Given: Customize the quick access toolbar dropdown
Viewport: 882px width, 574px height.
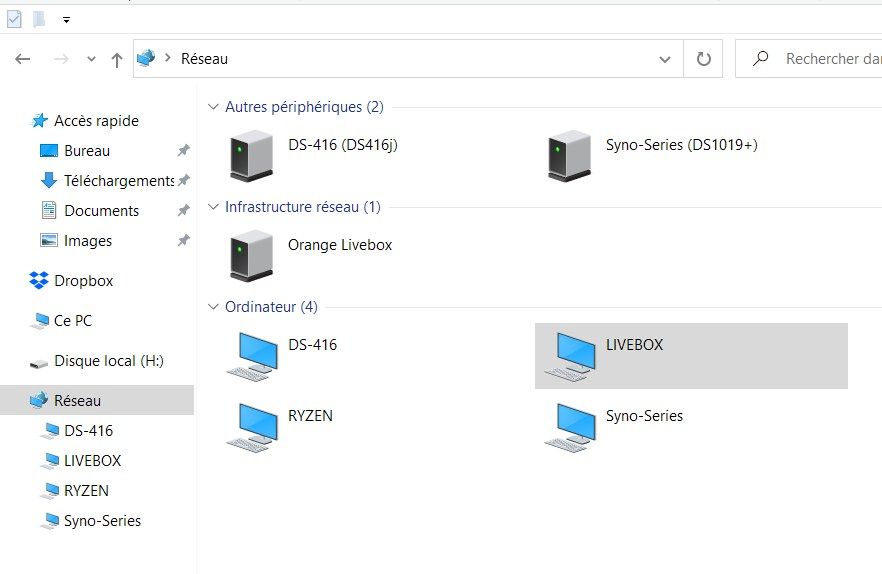Looking at the screenshot, I should 66,19.
